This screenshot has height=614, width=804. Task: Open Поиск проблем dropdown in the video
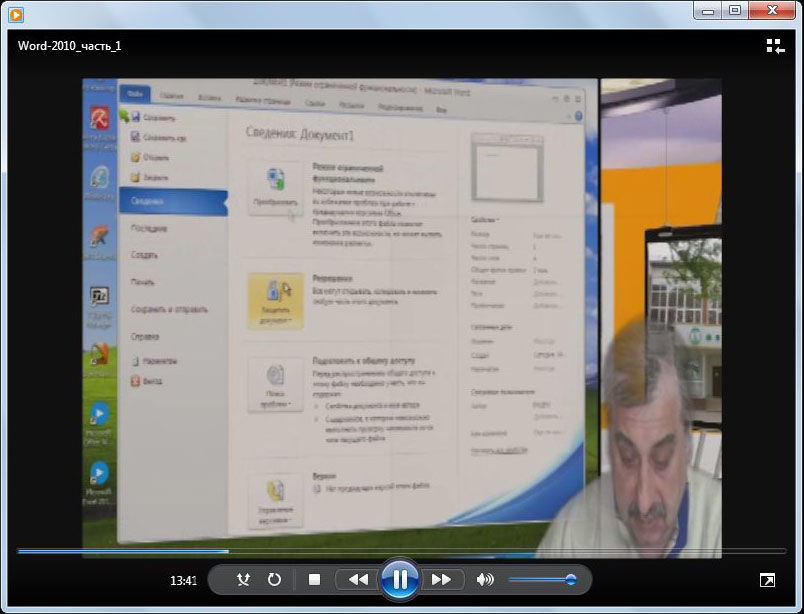[276, 385]
